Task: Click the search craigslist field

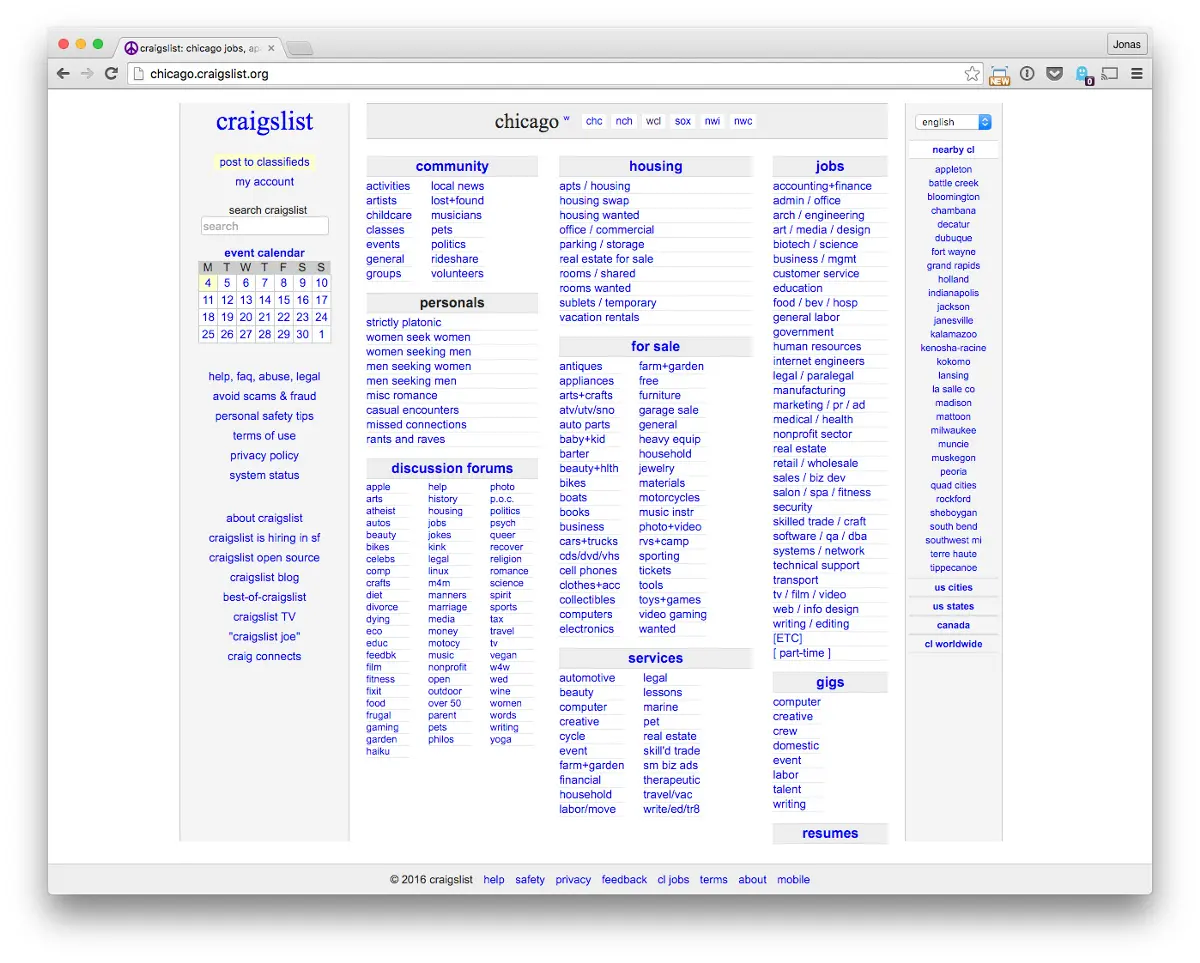Action: [x=264, y=227]
